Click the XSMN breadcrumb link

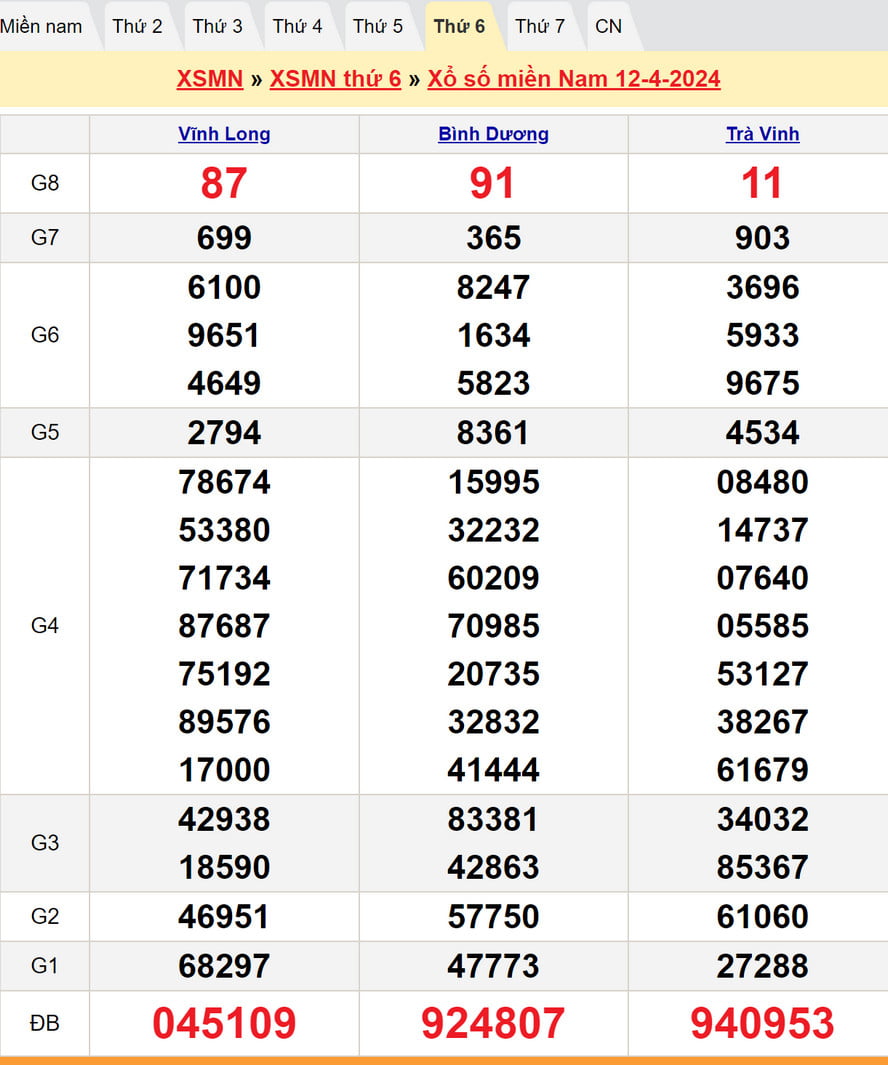[x=210, y=79]
